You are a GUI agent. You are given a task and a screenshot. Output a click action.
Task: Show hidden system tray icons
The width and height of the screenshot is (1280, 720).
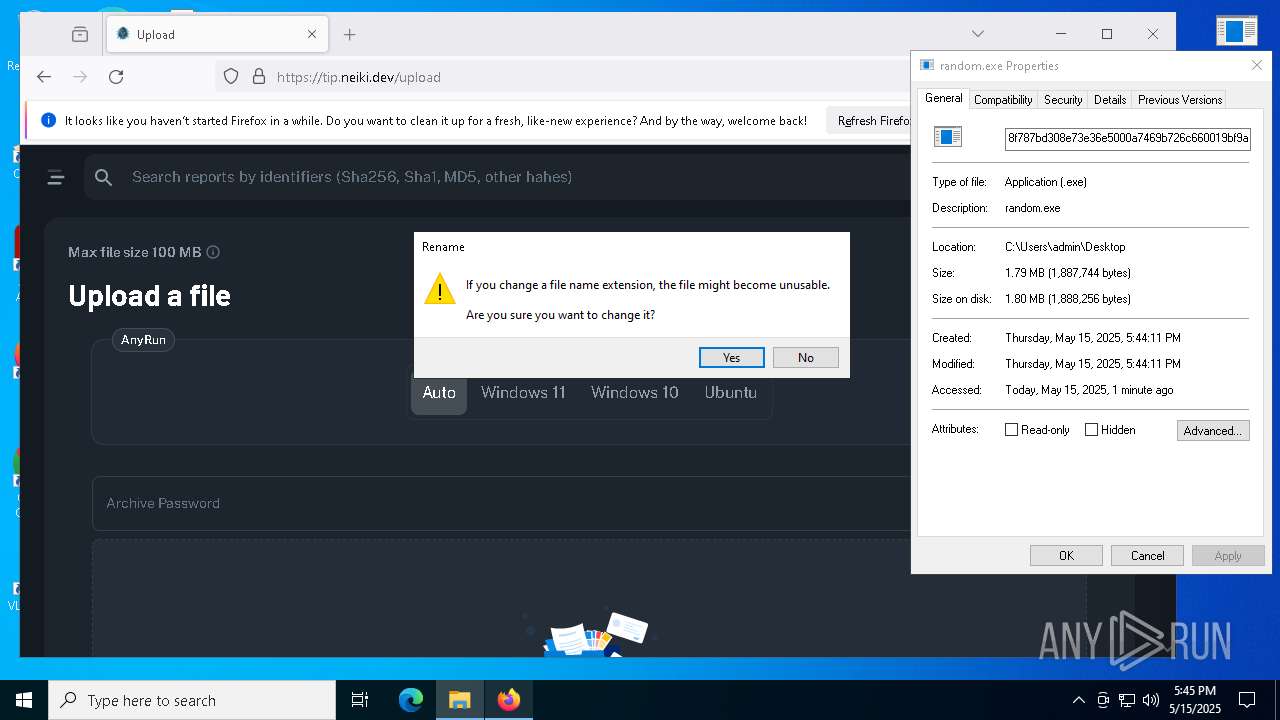(1078, 700)
